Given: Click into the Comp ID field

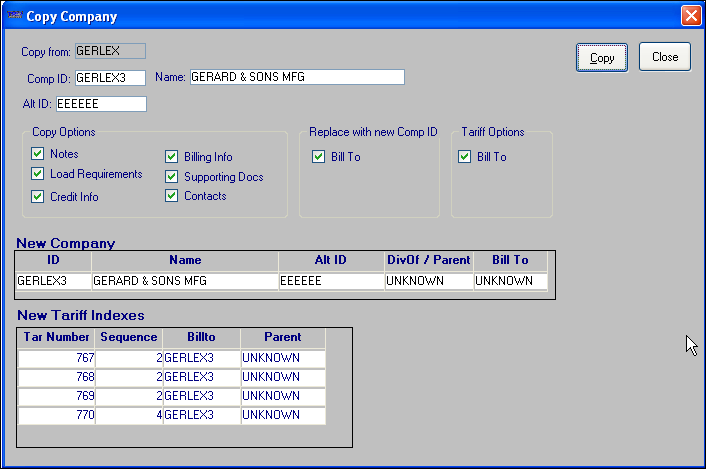Looking at the screenshot, I should click(110, 77).
